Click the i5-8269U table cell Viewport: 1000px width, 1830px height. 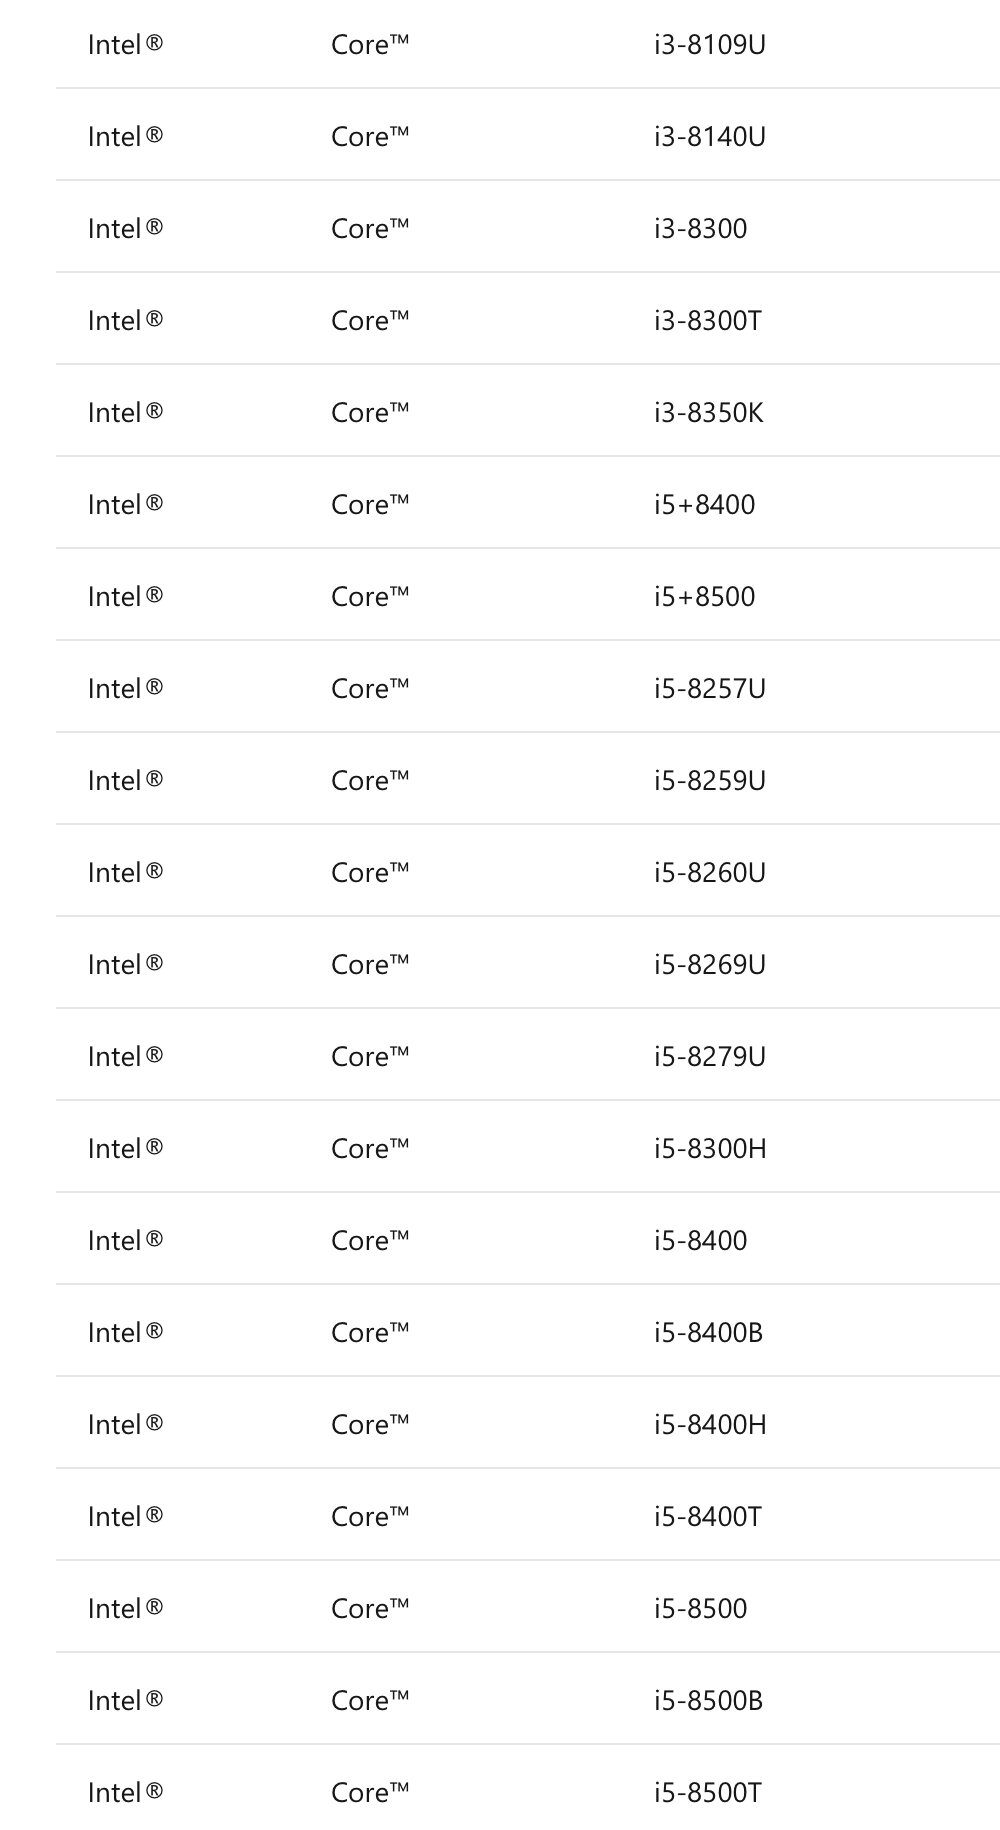click(709, 965)
